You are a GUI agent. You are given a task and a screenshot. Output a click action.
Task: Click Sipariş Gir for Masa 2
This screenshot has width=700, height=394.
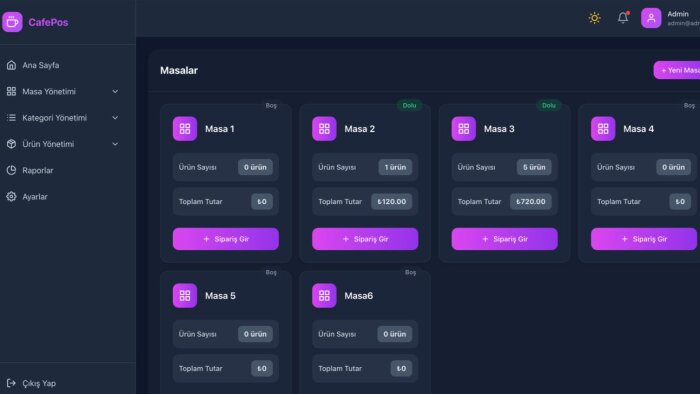(x=365, y=239)
